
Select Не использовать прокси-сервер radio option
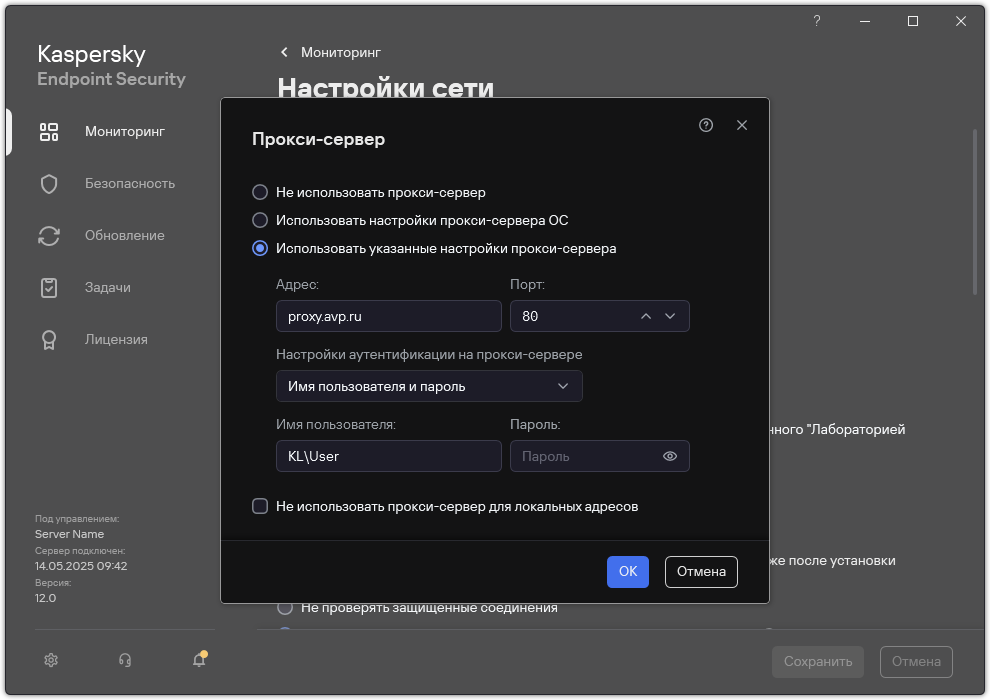point(260,192)
